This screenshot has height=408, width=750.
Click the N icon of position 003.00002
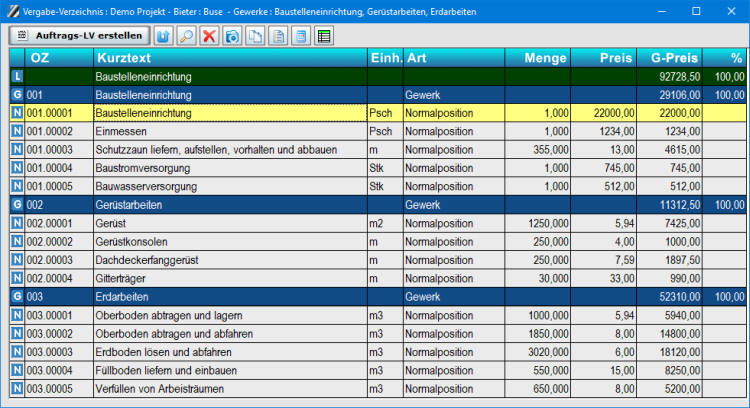click(17, 333)
